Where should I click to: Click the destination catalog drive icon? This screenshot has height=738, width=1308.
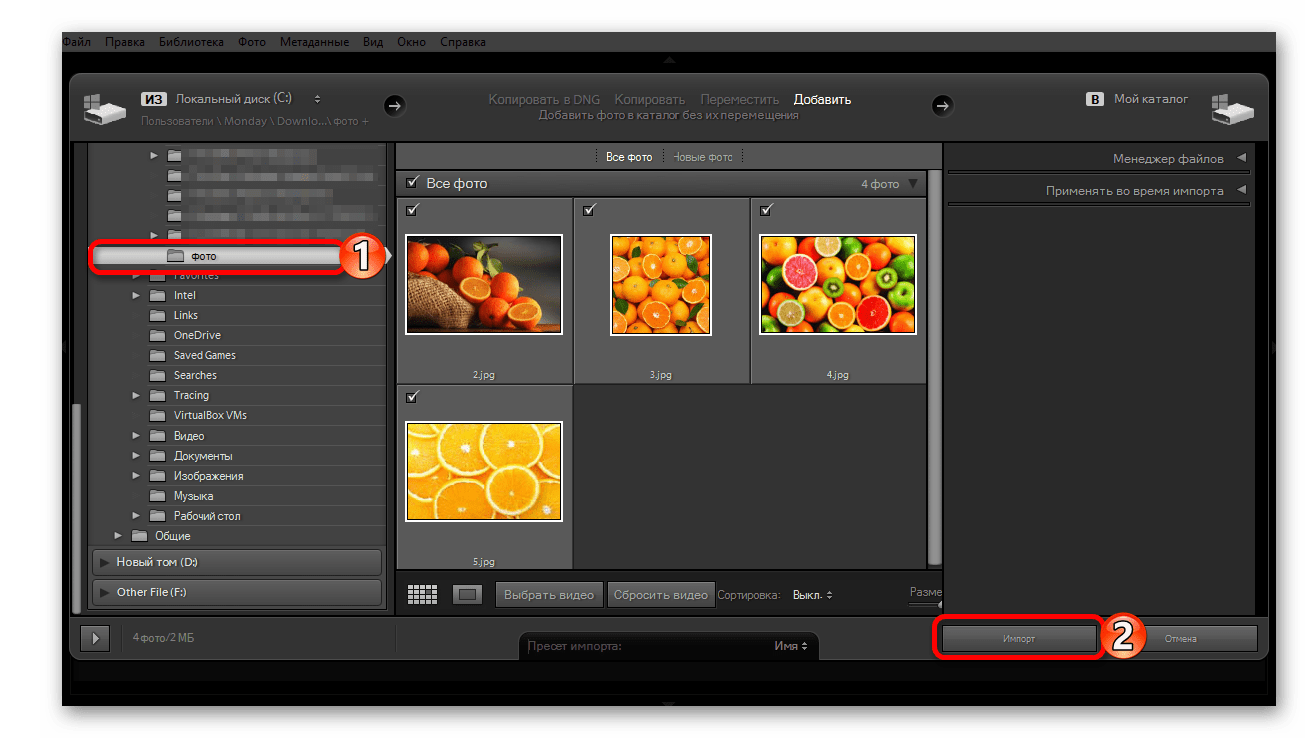(x=1231, y=109)
